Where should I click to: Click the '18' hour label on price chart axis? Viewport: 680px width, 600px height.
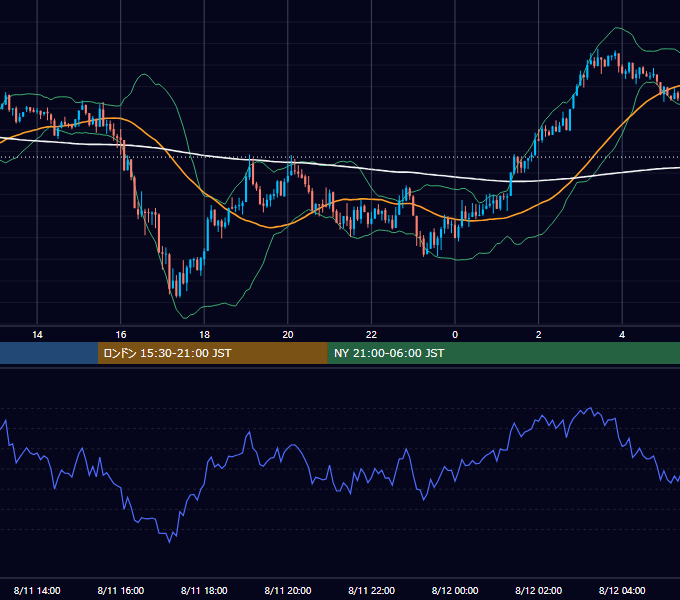click(204, 335)
